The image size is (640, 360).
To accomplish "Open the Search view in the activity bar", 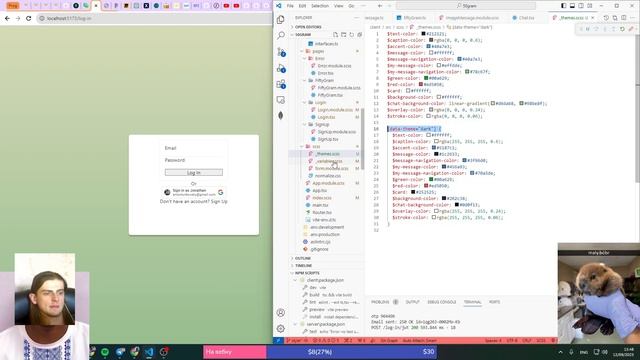I will [x=281, y=35].
